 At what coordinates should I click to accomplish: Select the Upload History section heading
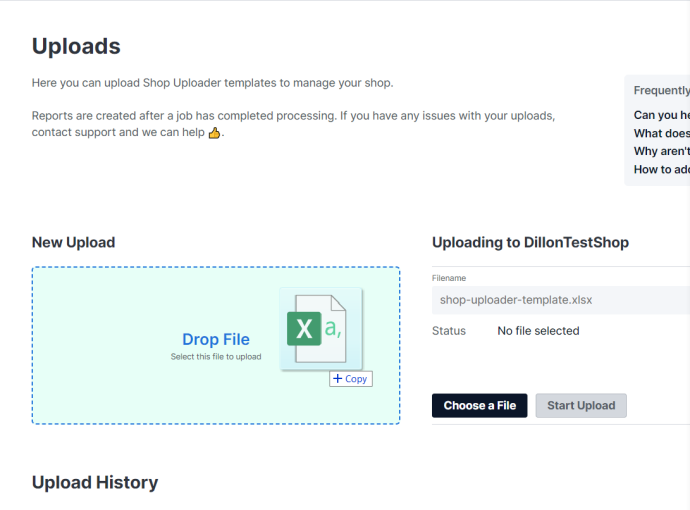tap(95, 483)
